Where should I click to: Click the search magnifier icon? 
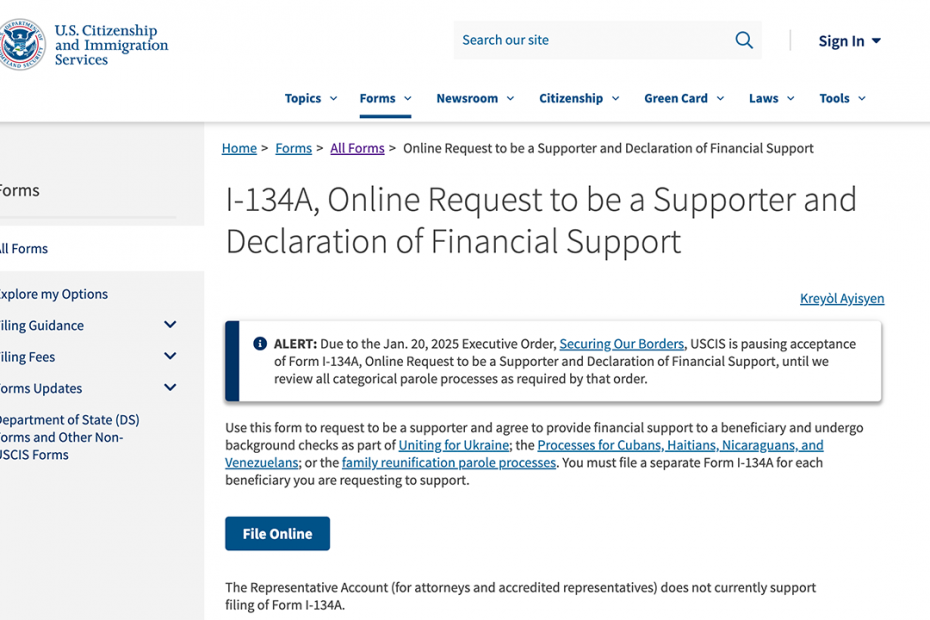coord(744,40)
